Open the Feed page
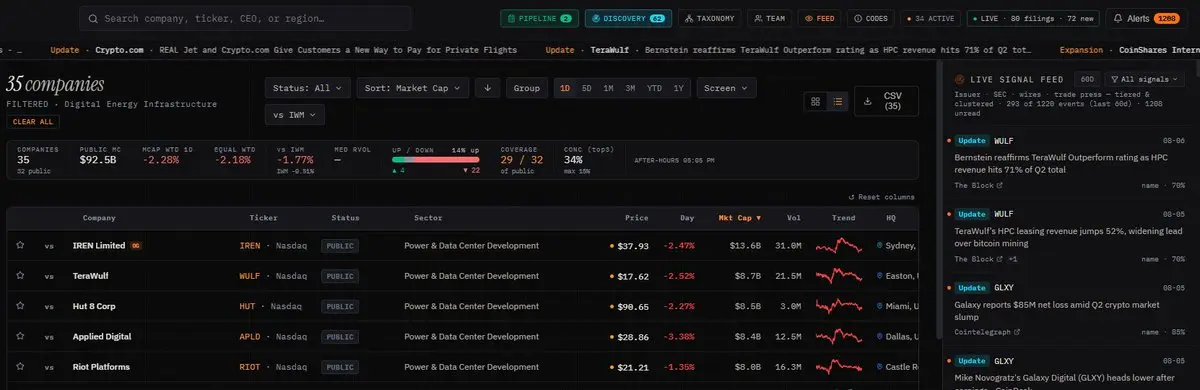 pyautogui.click(x=820, y=18)
